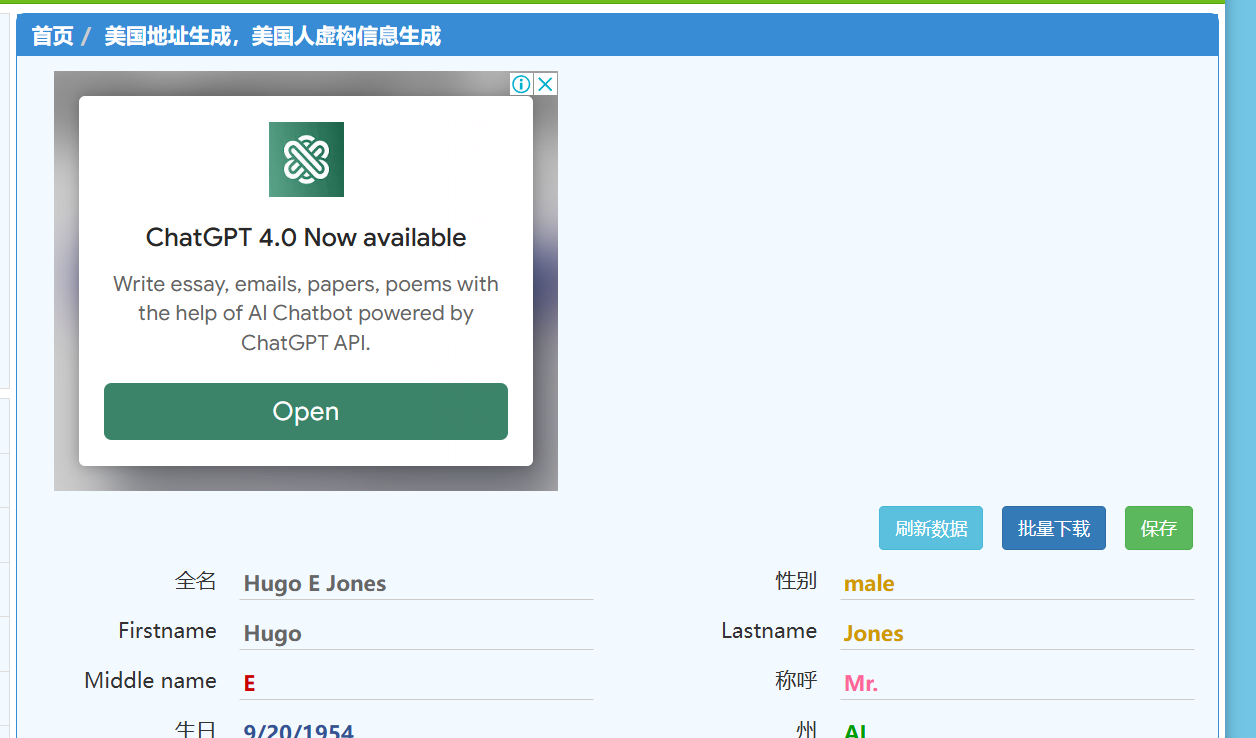Click the gender field showing male
This screenshot has width=1256, height=738.
point(1016,583)
